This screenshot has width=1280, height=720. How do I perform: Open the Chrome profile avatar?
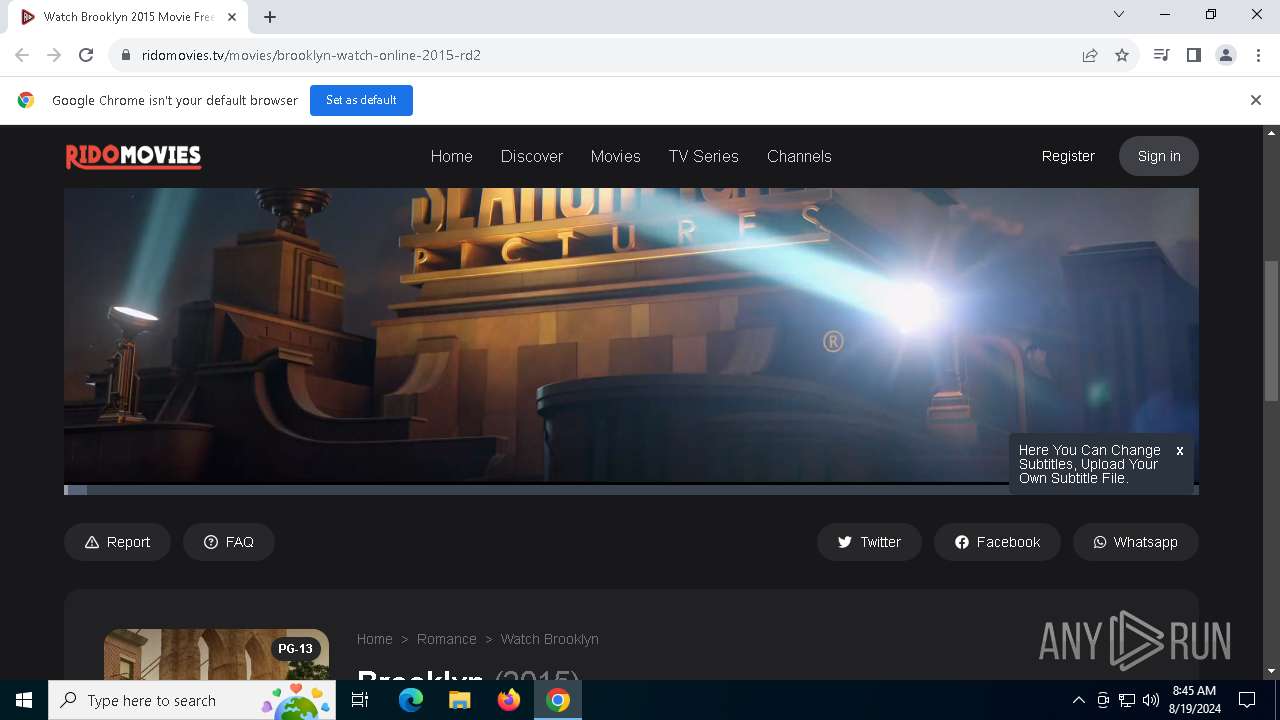(x=1226, y=55)
